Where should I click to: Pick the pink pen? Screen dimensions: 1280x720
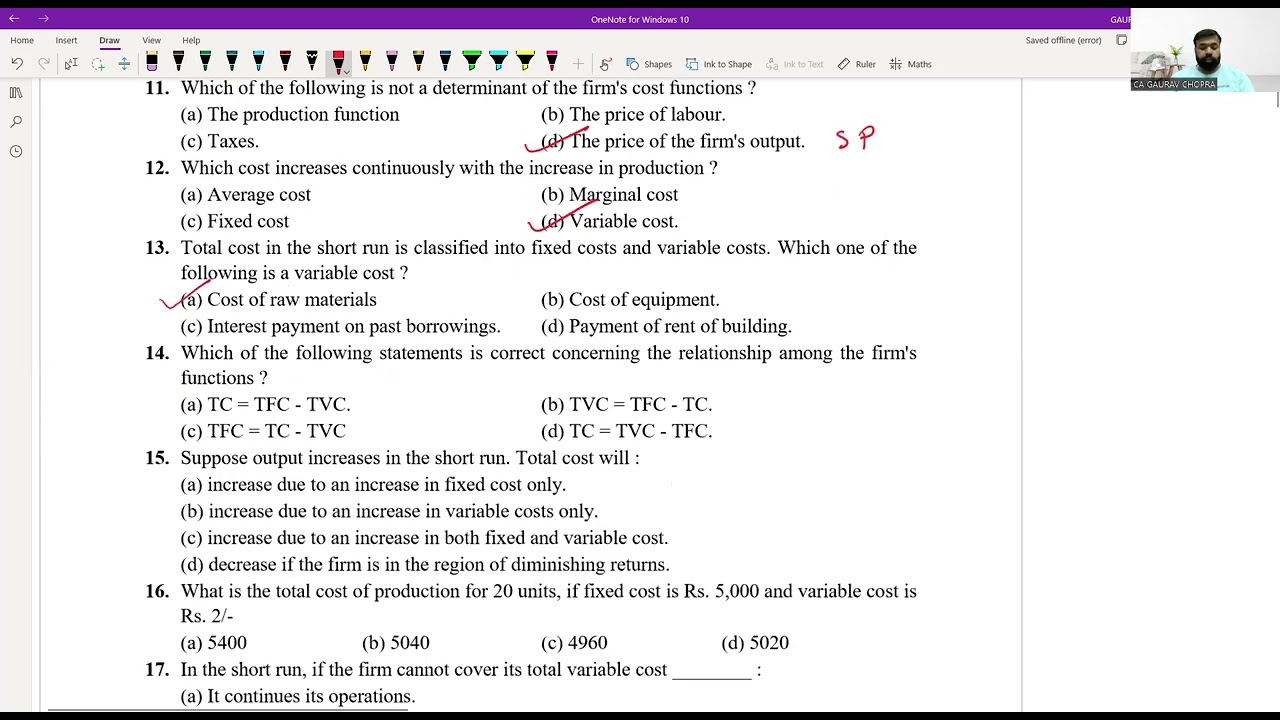tap(392, 63)
